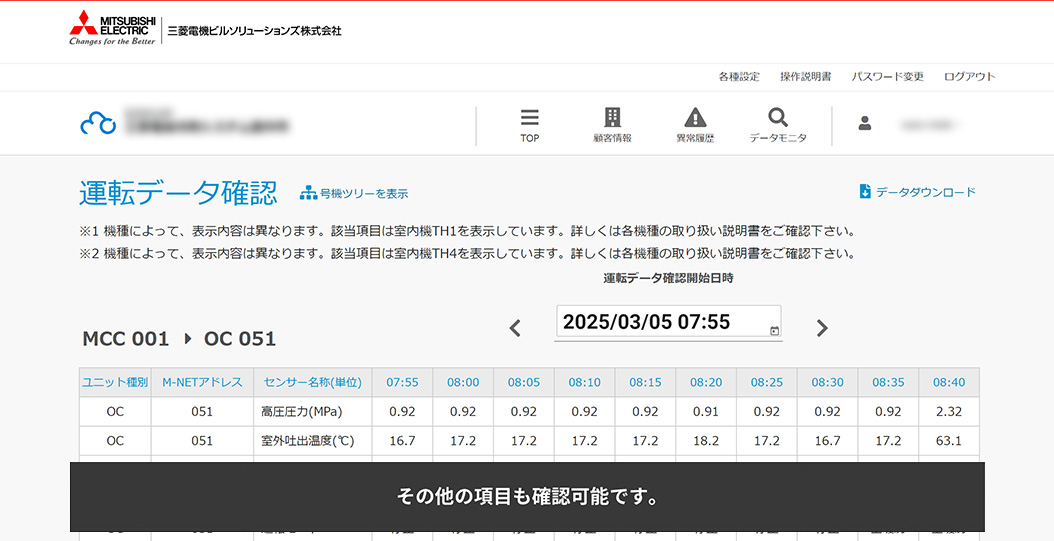Click the user profile icon
The image size is (1054, 541).
pos(865,123)
